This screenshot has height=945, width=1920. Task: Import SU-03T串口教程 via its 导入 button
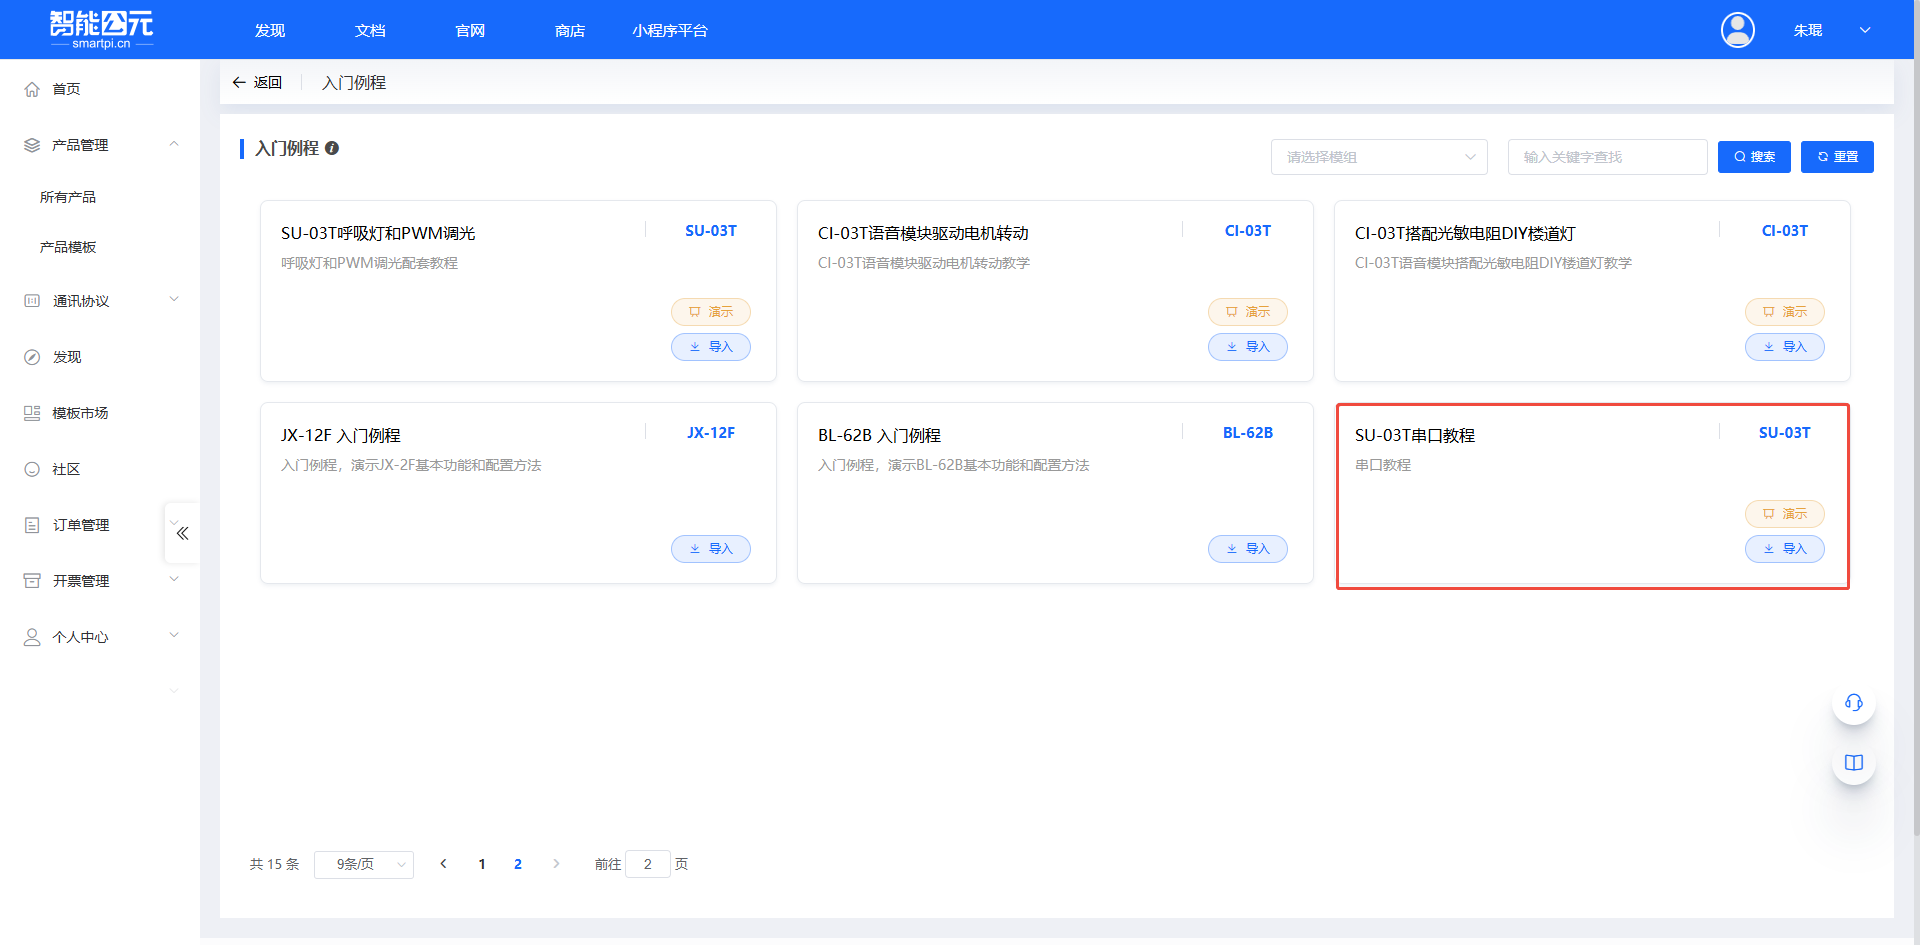[x=1784, y=548]
